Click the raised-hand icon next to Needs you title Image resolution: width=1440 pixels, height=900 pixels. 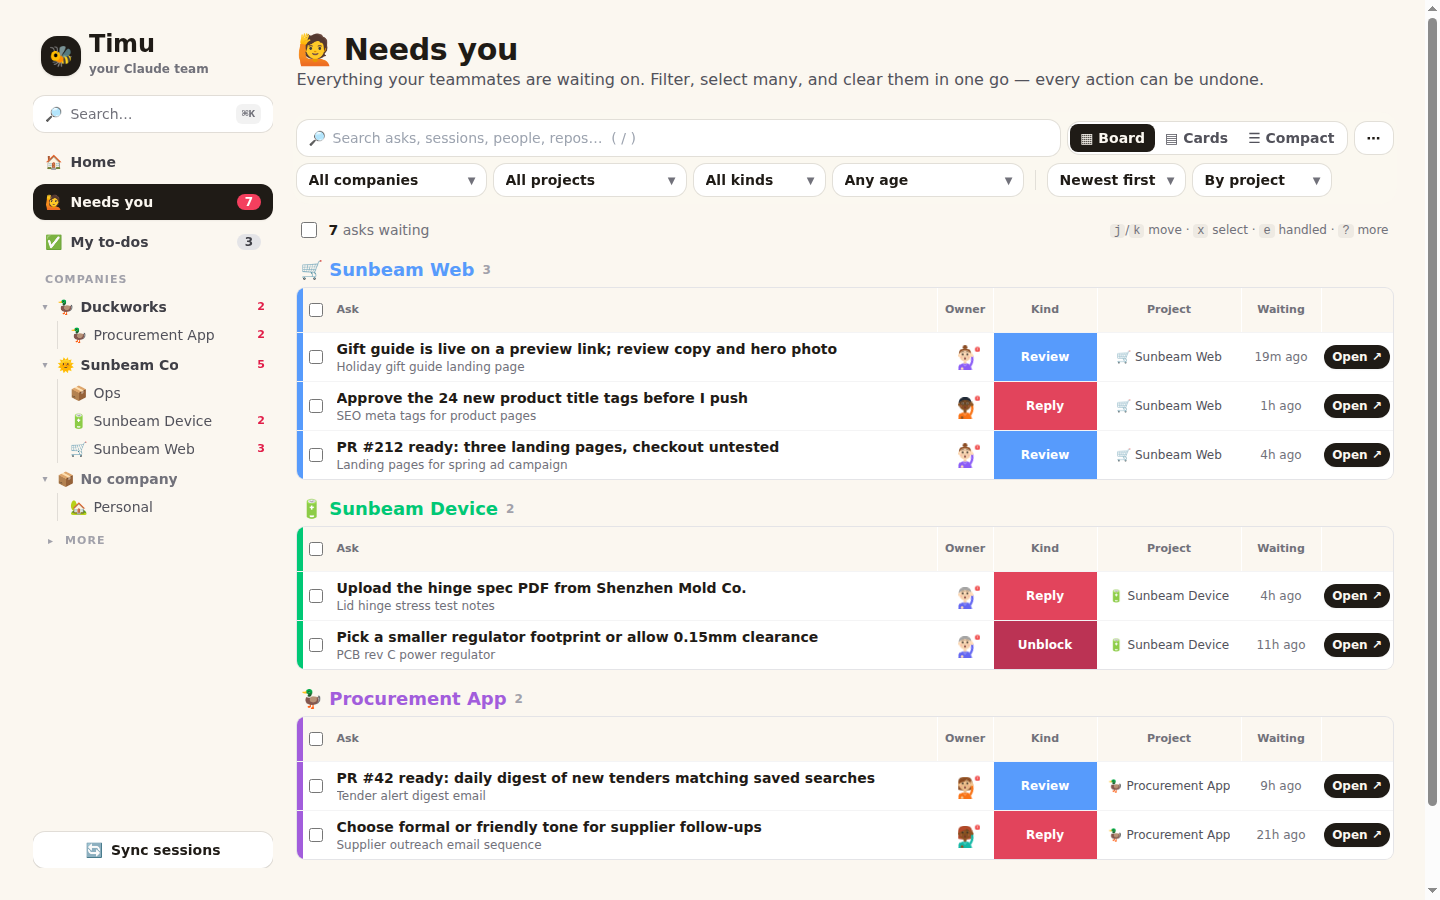(314, 49)
